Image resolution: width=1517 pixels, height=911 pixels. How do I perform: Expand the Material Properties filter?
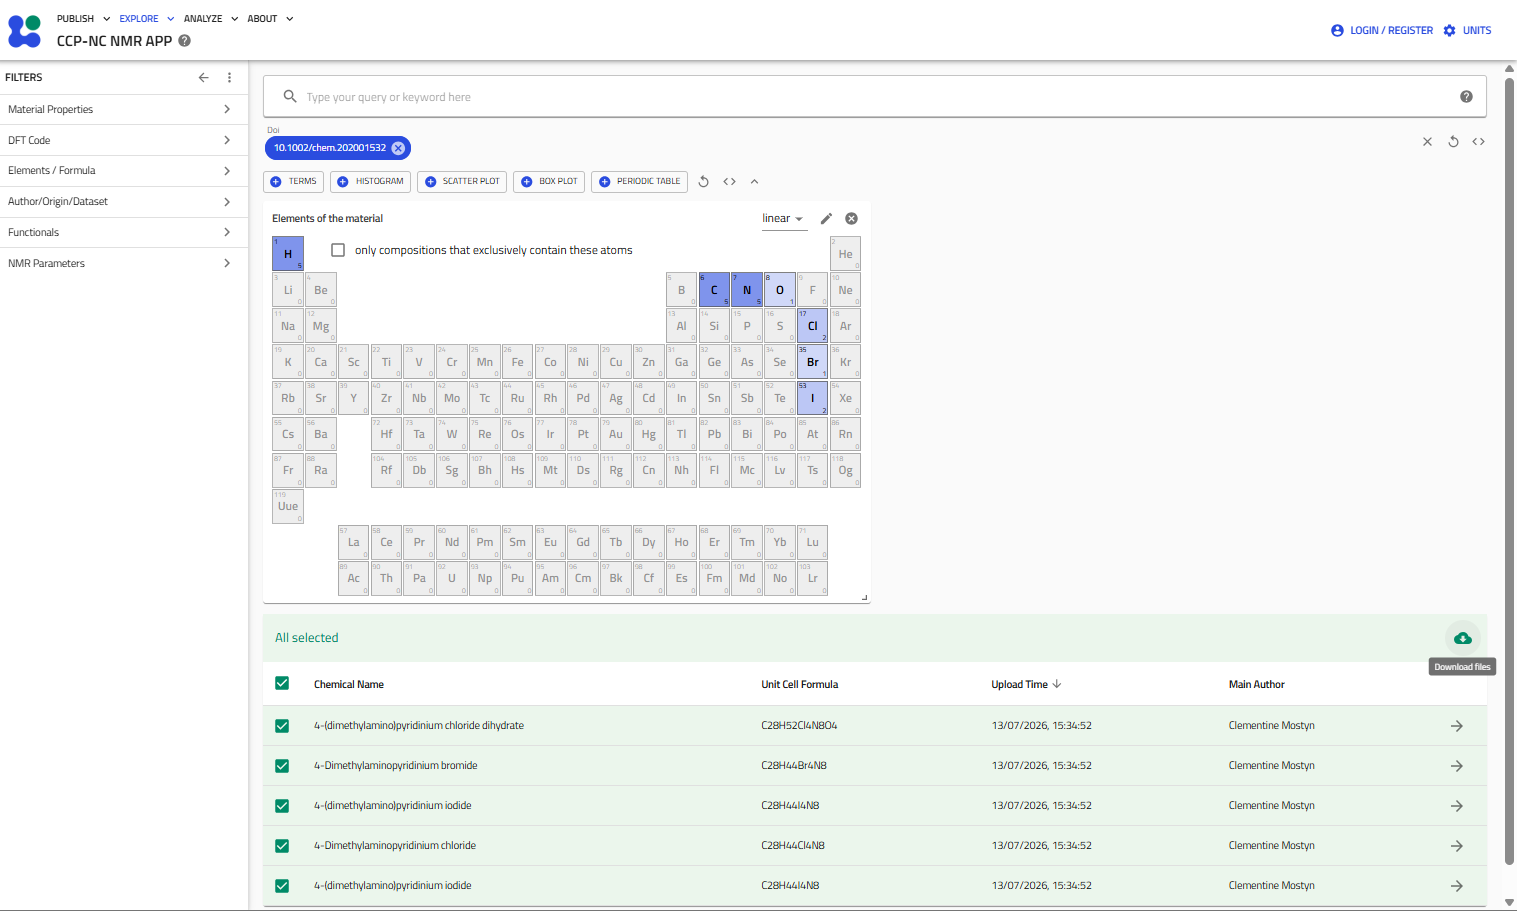click(x=124, y=110)
